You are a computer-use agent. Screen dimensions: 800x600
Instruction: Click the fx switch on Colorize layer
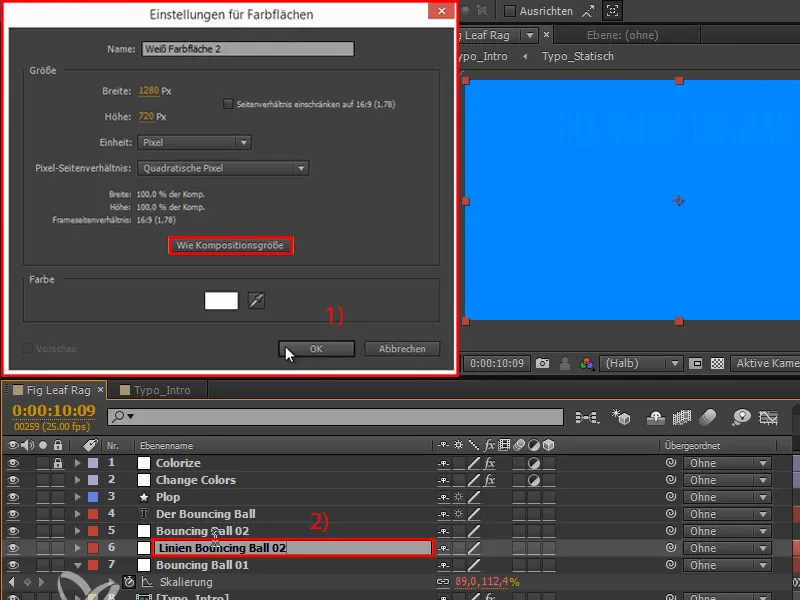[489, 463]
